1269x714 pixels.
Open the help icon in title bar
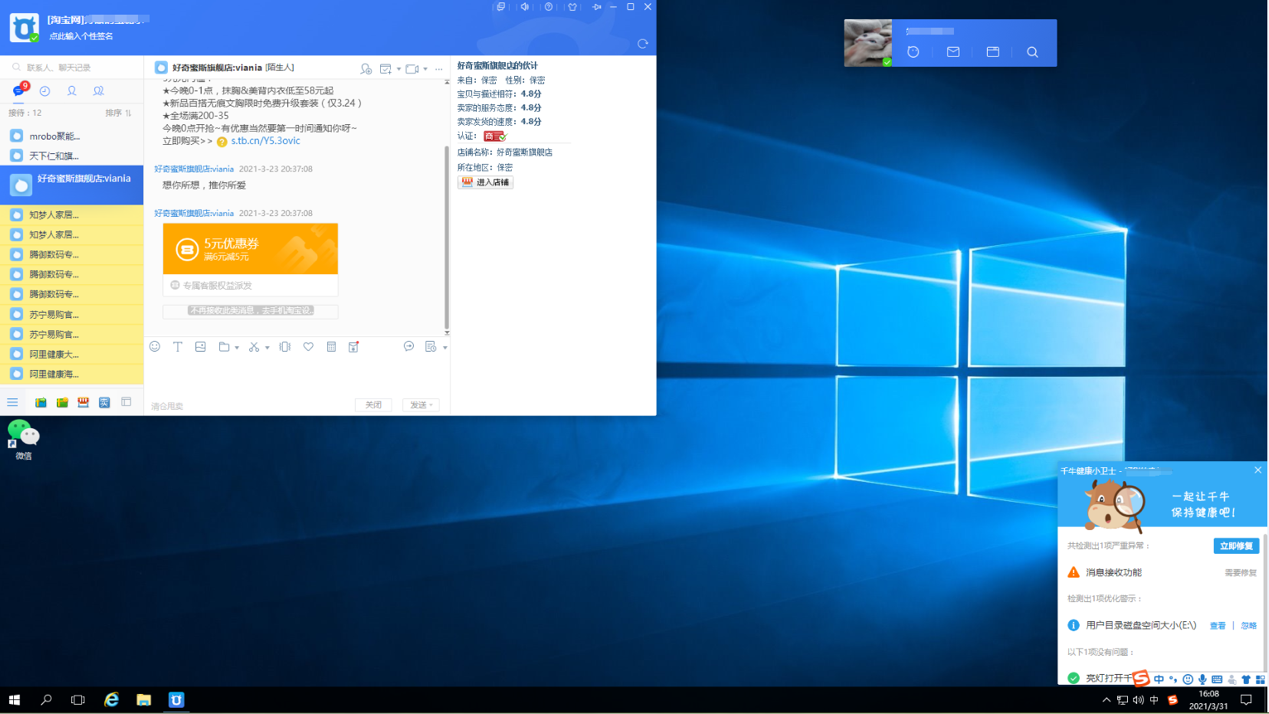(549, 7)
